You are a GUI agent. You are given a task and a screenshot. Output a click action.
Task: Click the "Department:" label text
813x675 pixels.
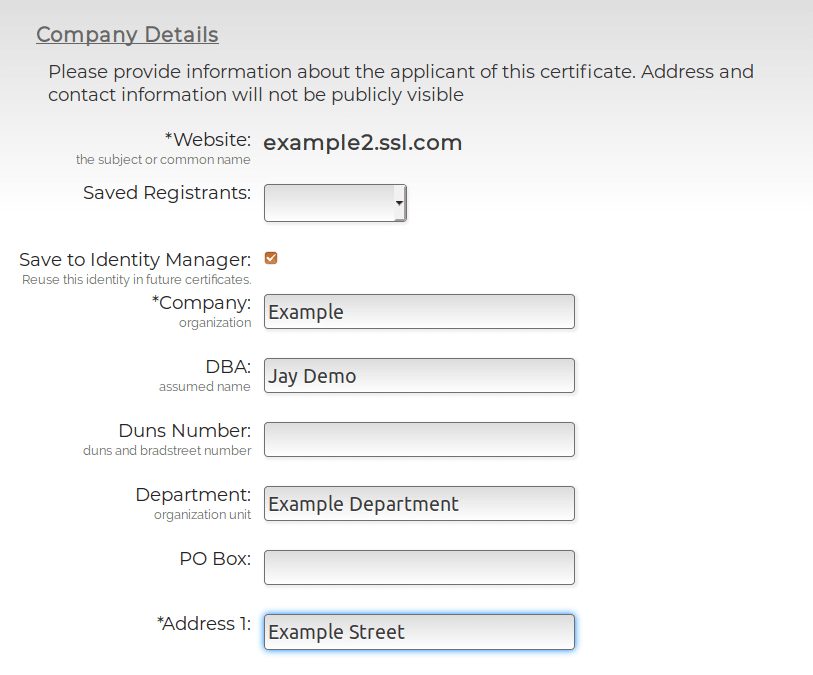(193, 495)
